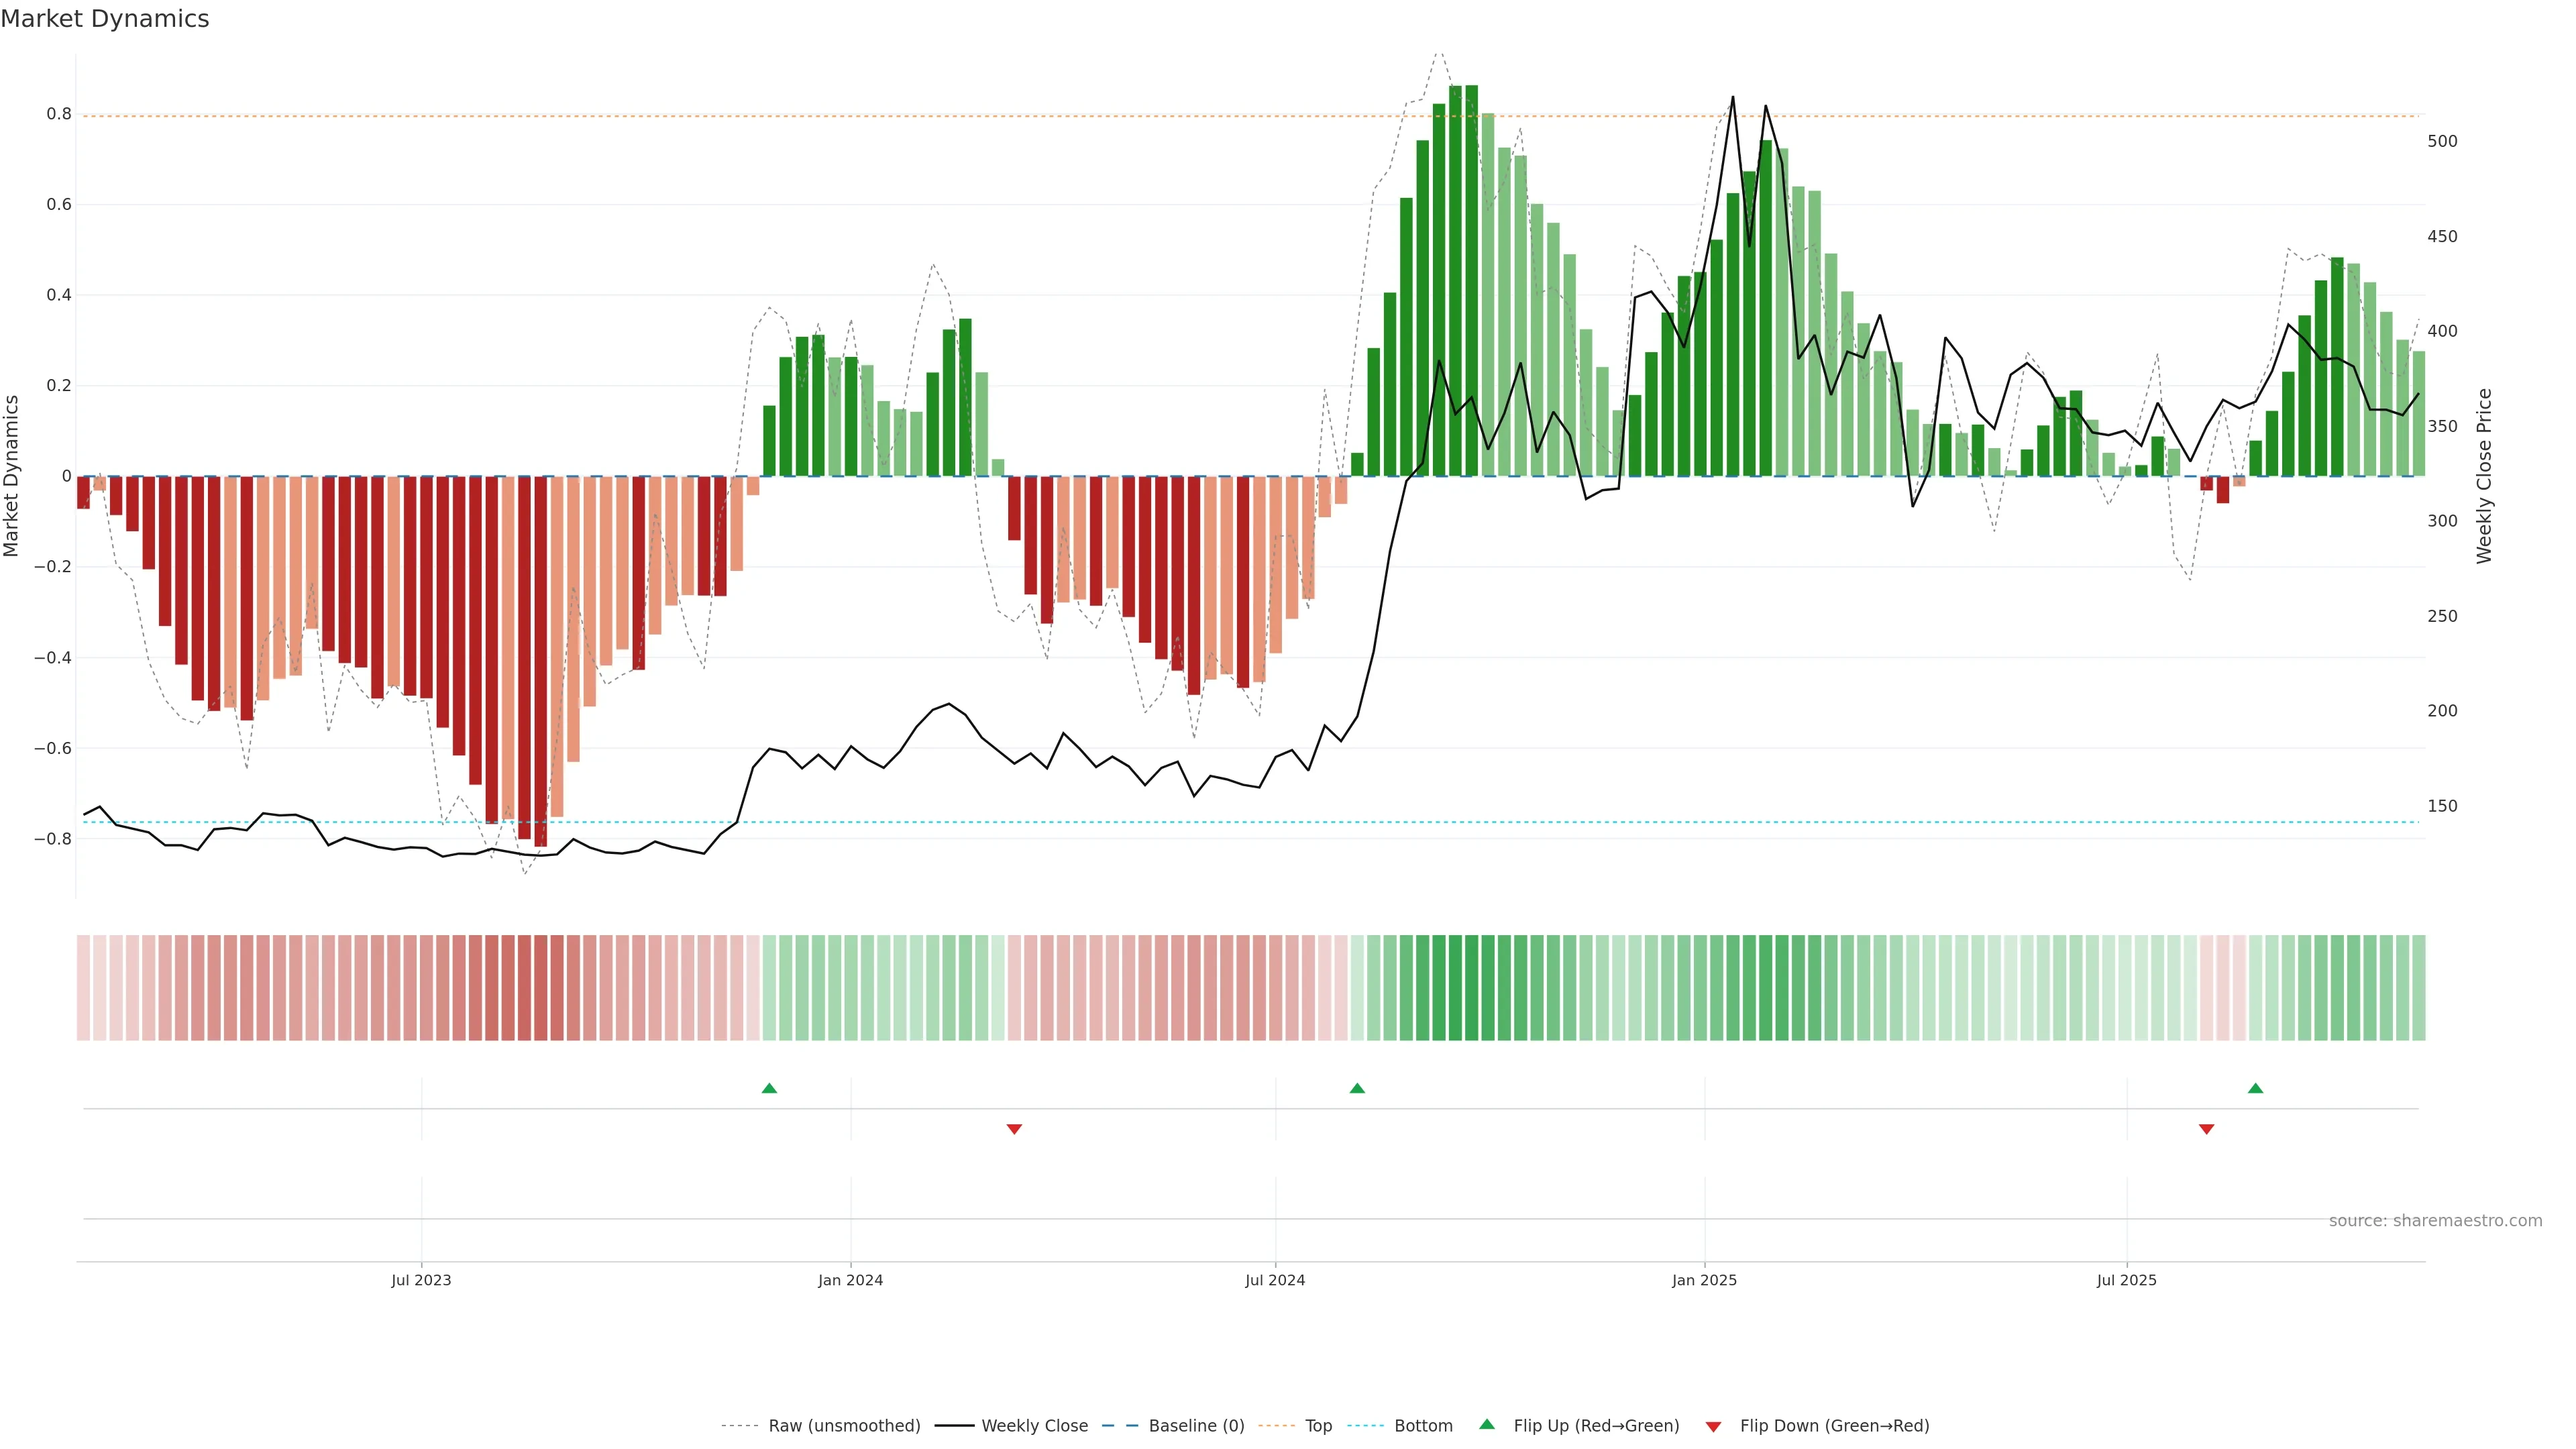Screen dimensions: 2576x1449
Task: Click the Flip Down legend triangle icon
Action: 1713,1426
